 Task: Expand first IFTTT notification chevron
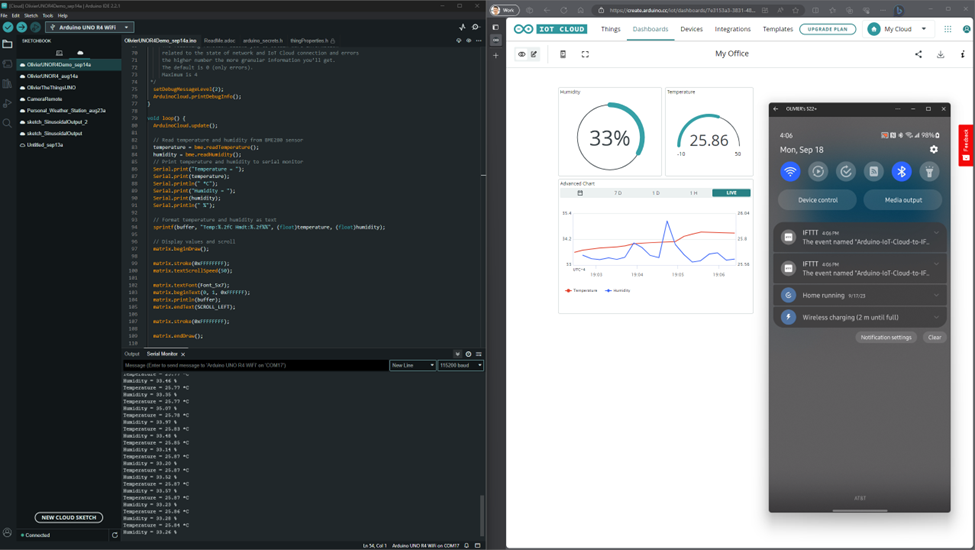pyautogui.click(x=936, y=233)
